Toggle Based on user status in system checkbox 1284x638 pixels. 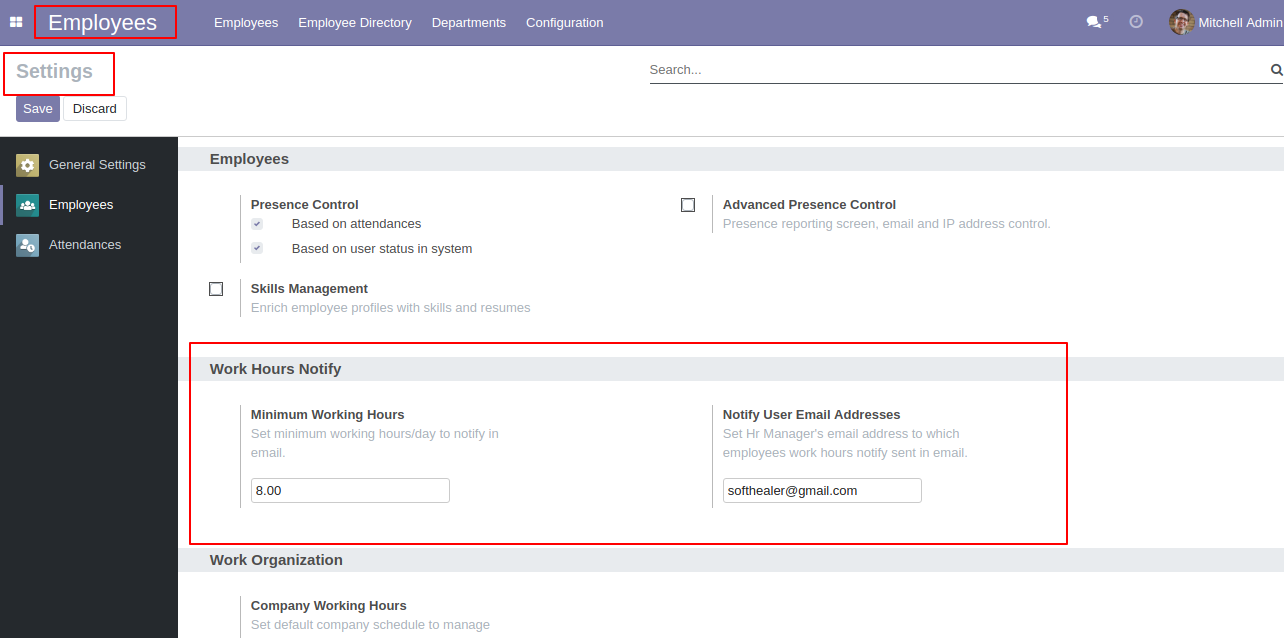pyautogui.click(x=257, y=248)
